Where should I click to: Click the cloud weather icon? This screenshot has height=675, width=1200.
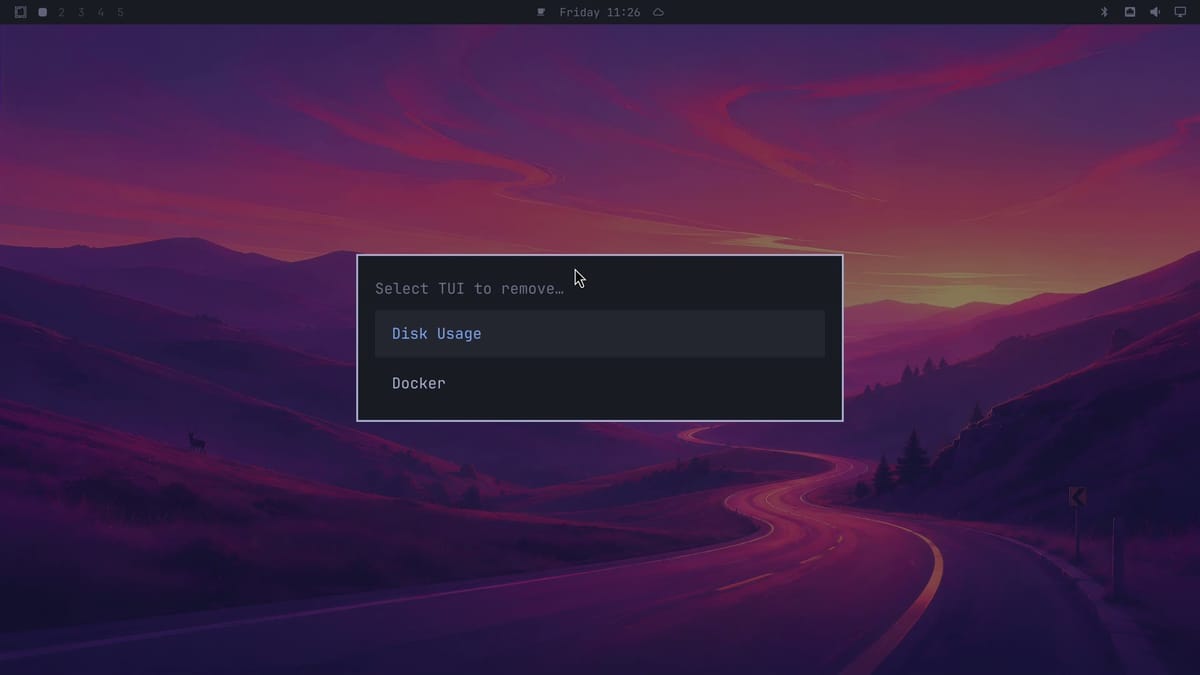click(x=658, y=12)
